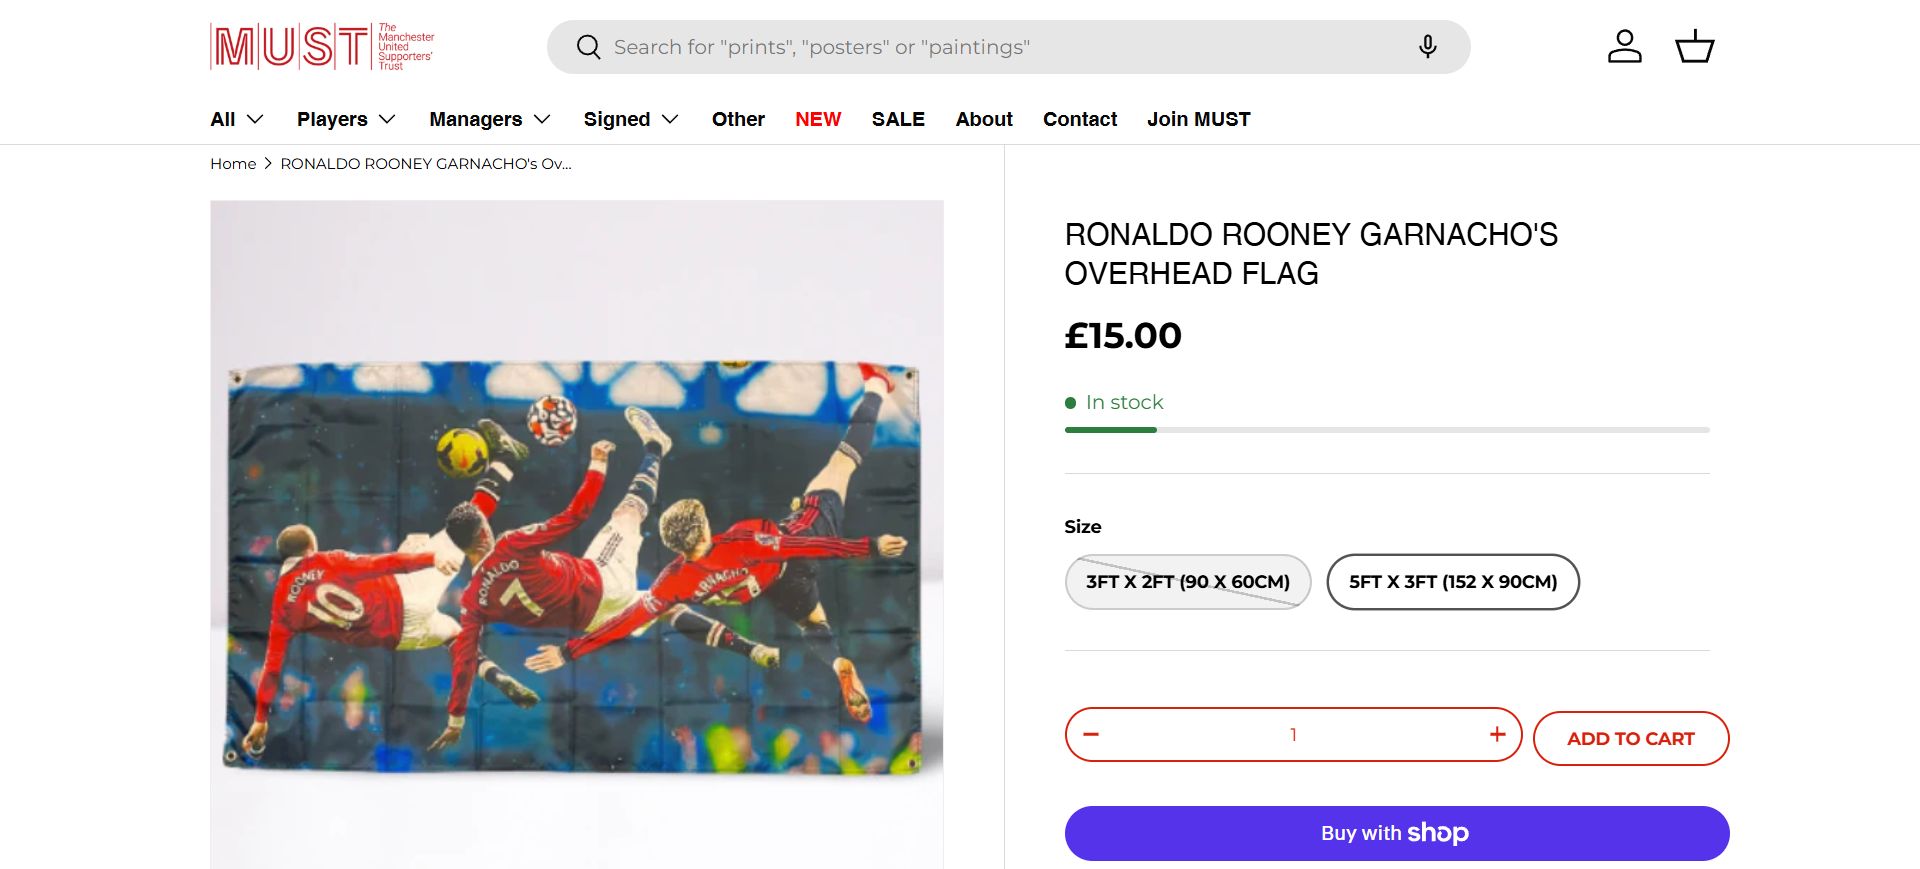Expand the Players dropdown menu

(x=346, y=119)
